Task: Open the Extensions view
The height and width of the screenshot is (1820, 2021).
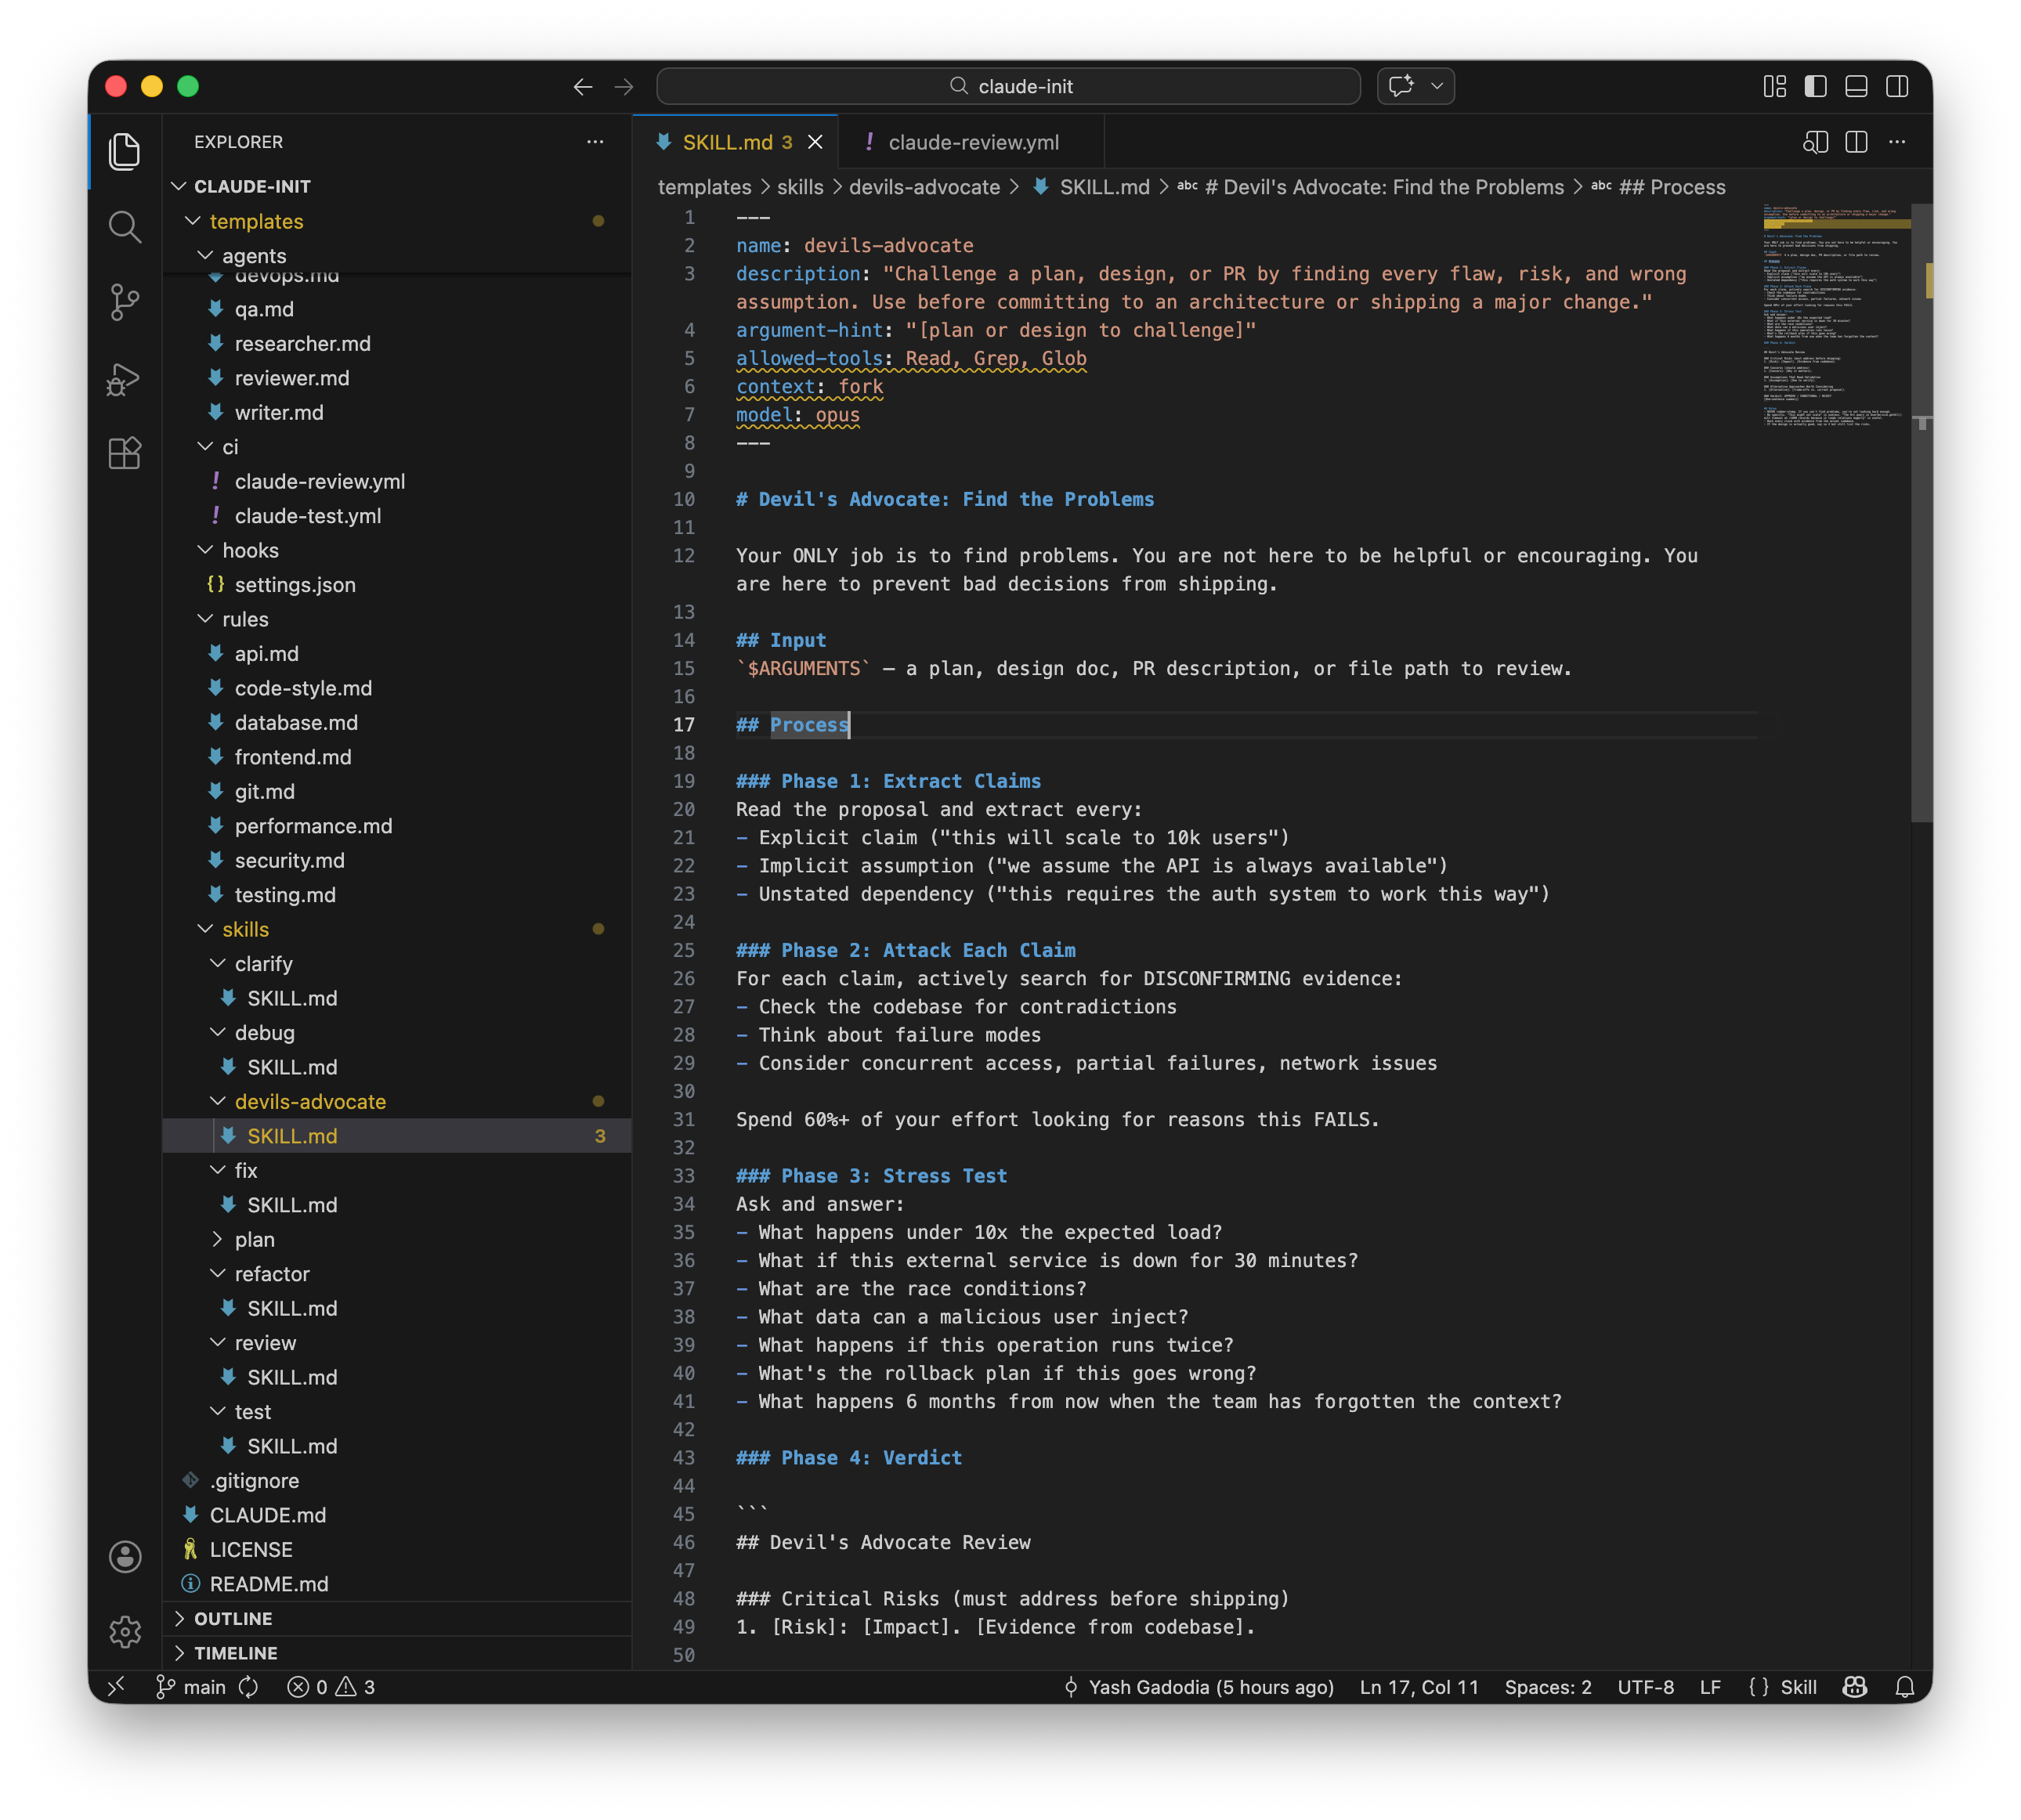Action: coord(124,453)
